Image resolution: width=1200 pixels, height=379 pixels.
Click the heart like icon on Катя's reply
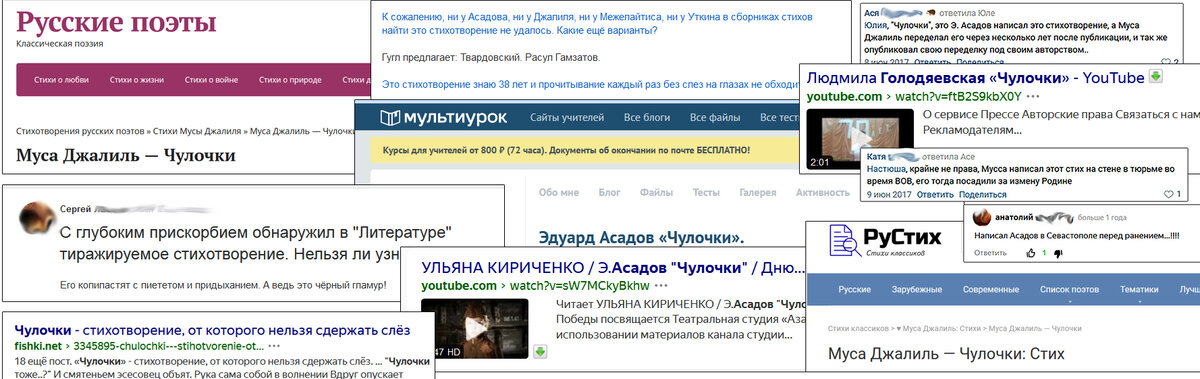tap(1168, 194)
